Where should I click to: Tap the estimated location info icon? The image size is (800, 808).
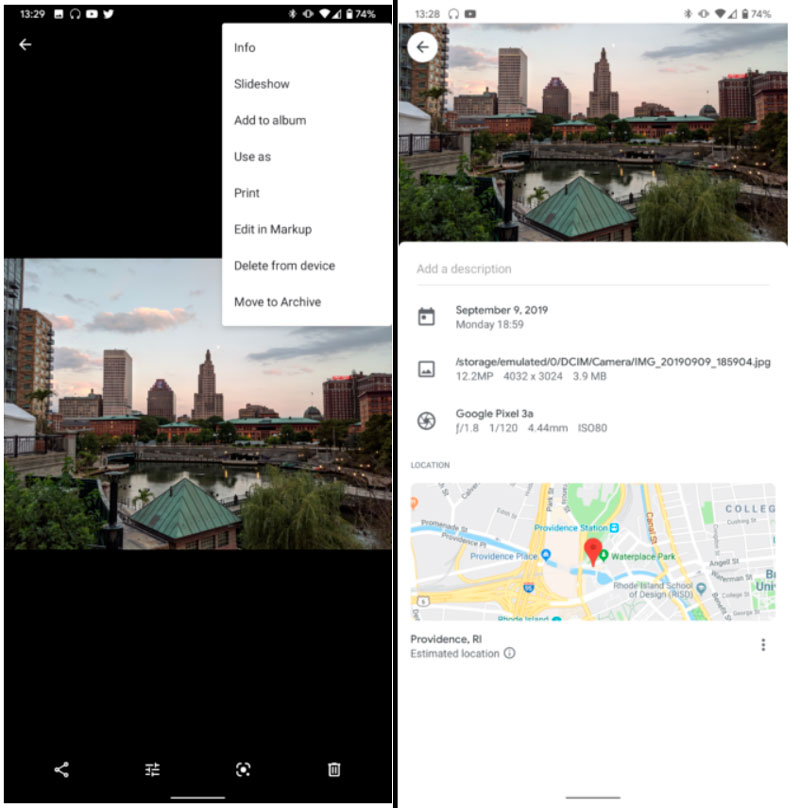pos(509,653)
